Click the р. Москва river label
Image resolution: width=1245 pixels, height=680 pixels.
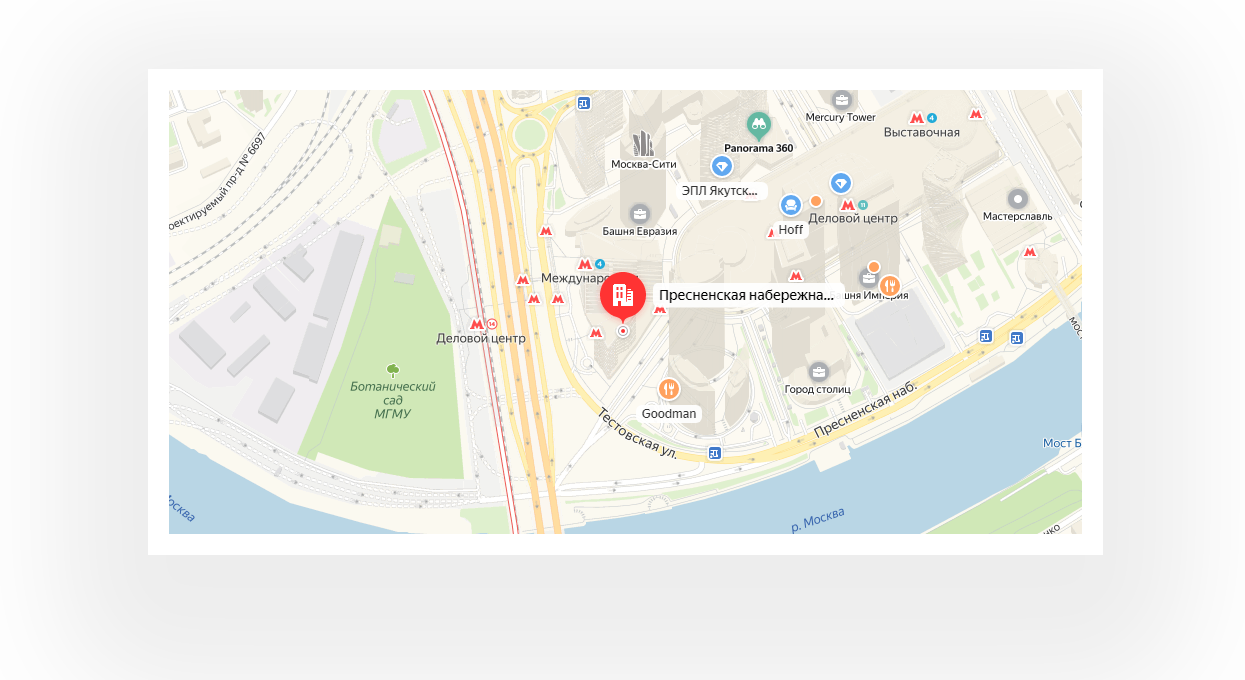point(818,519)
